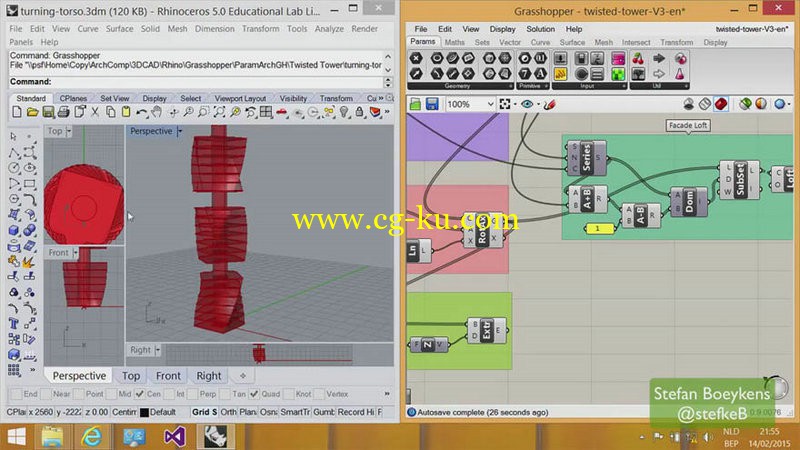Switch to the CPlanes toolbar tab
Image resolution: width=800 pixels, height=450 pixels.
click(x=73, y=98)
